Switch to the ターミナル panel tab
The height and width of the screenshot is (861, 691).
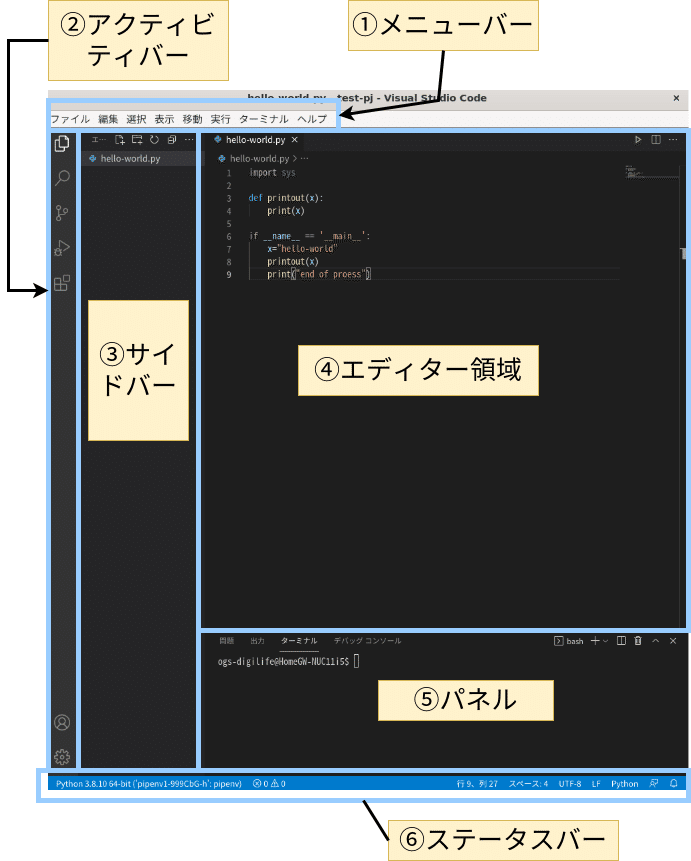point(299,641)
